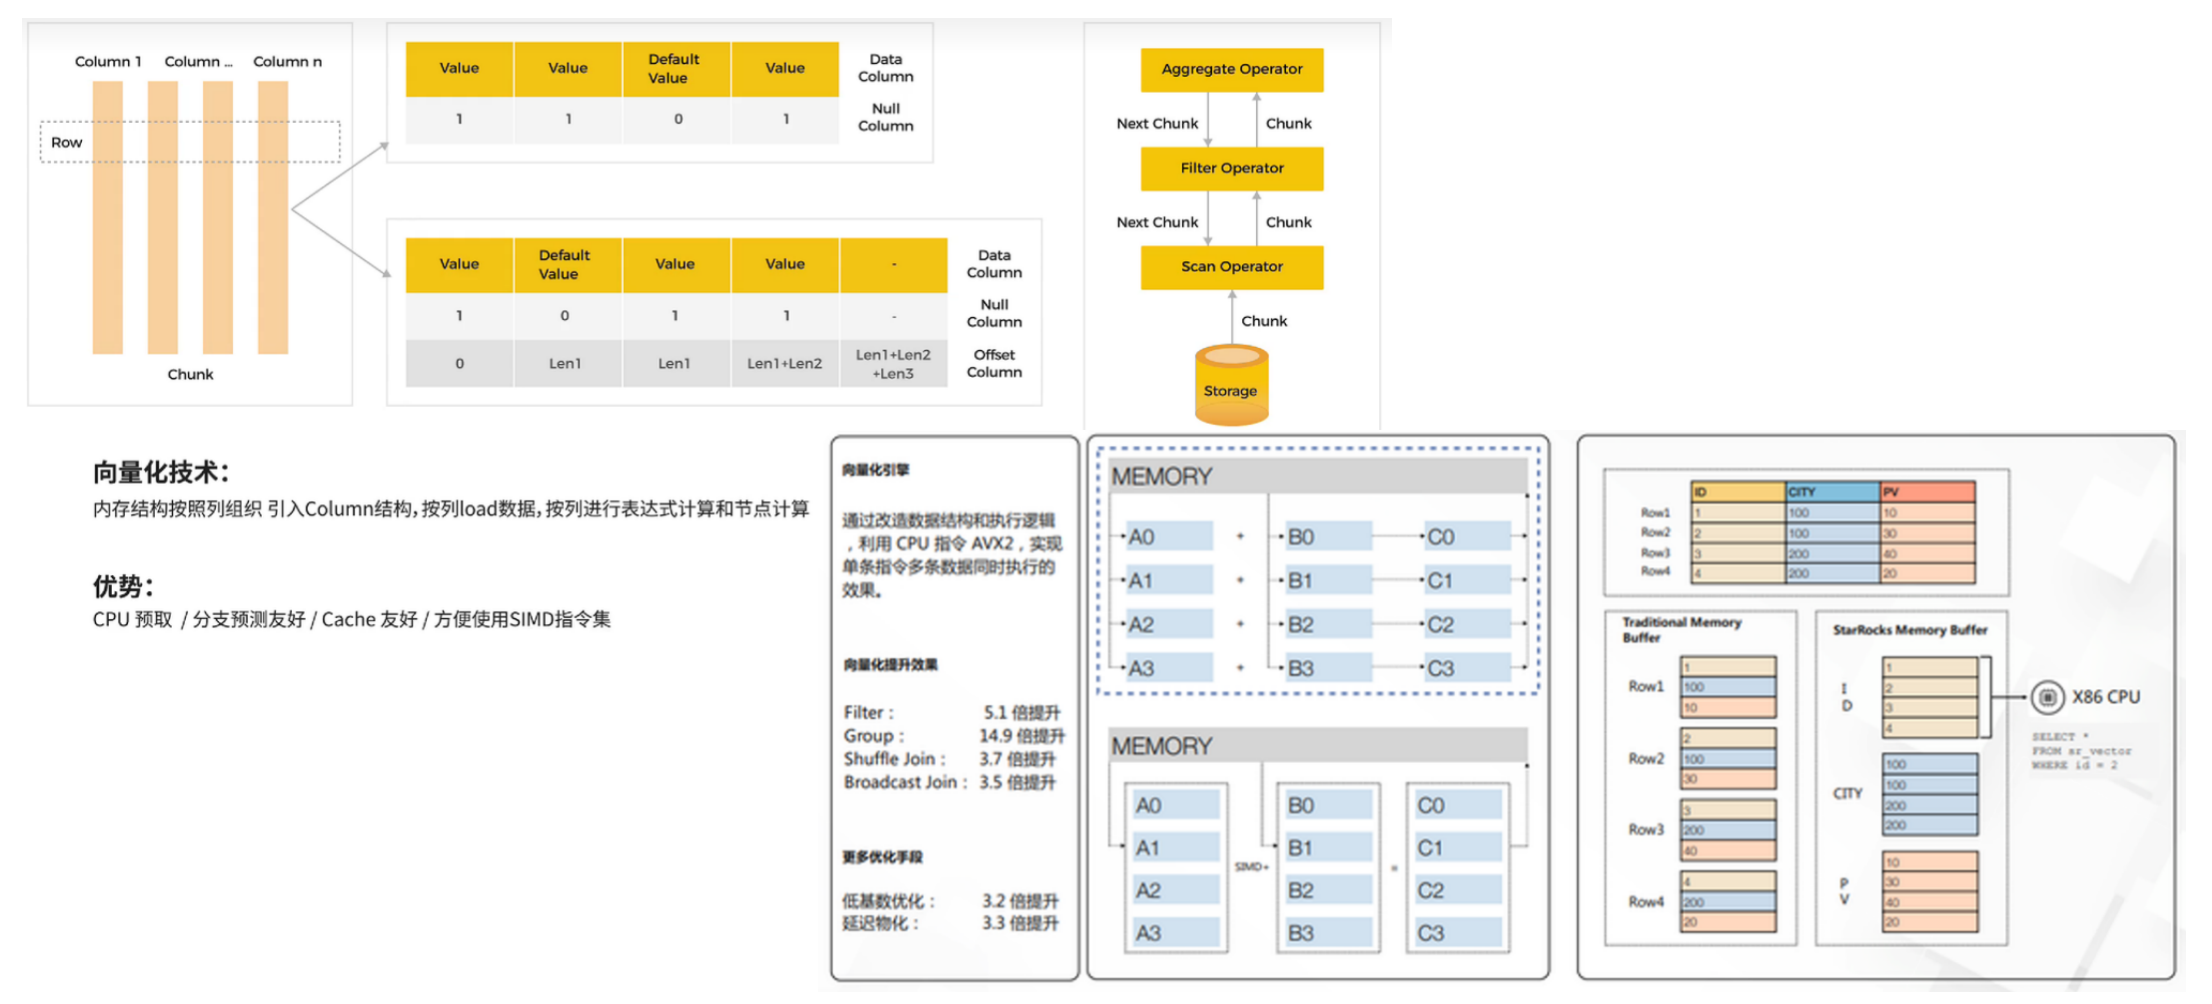The height and width of the screenshot is (1004, 2212).
Task: Click the "Len1+Len2+Len3" cell
Action: coord(893,363)
